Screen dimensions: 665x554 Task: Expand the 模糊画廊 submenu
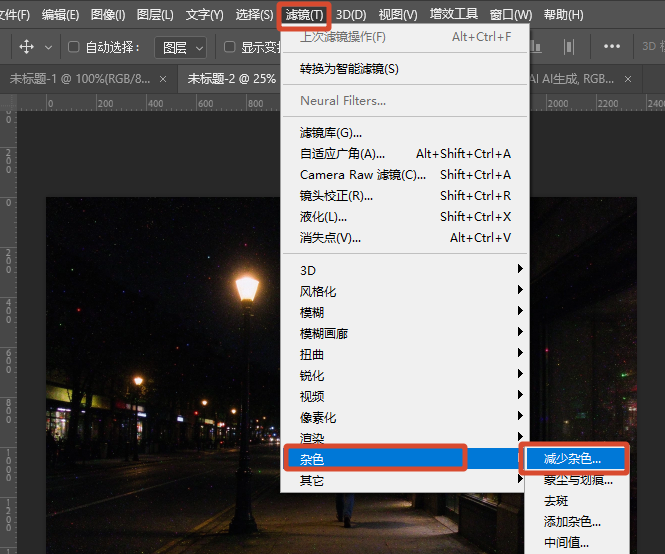[405, 333]
